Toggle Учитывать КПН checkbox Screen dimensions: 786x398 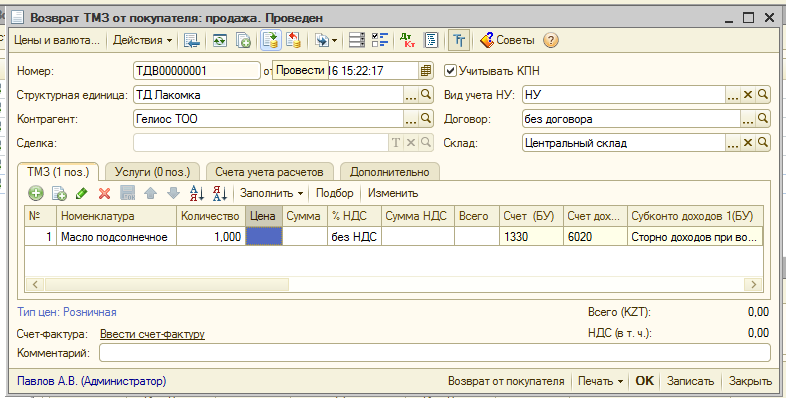(450, 71)
